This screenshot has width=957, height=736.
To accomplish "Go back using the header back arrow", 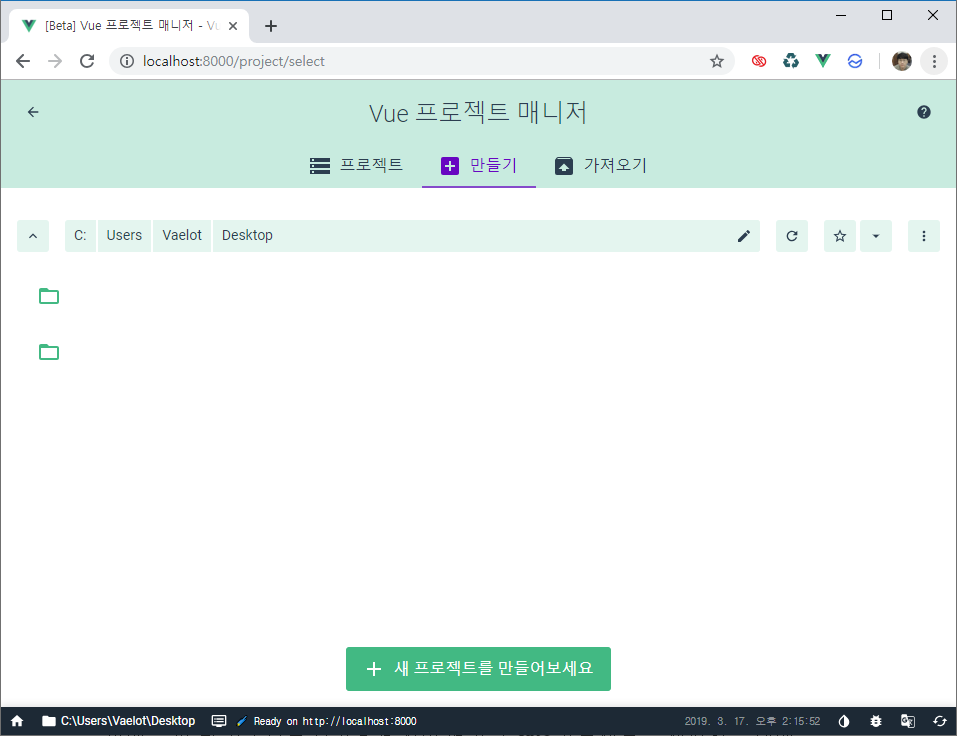I will (x=33, y=111).
